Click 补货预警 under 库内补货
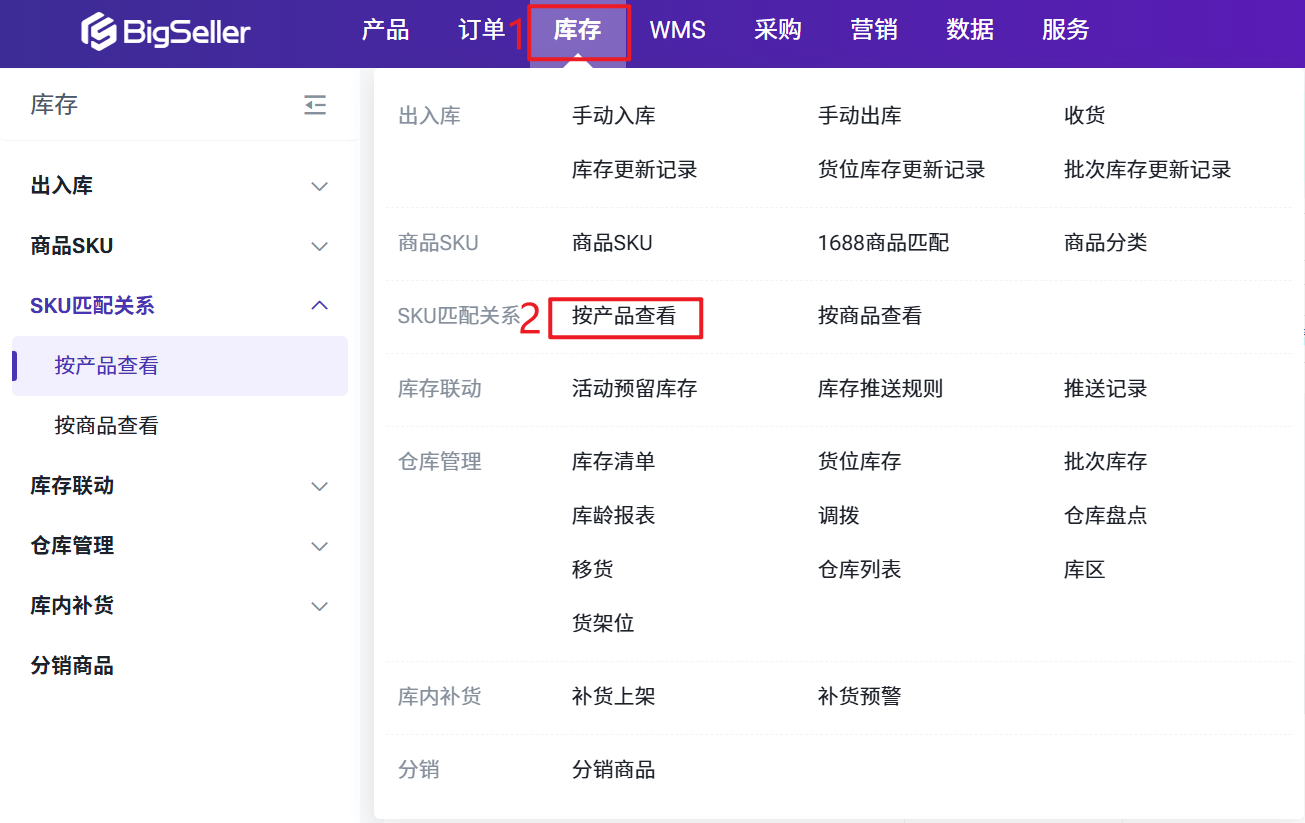Viewport: 1305px width, 823px height. 859,697
